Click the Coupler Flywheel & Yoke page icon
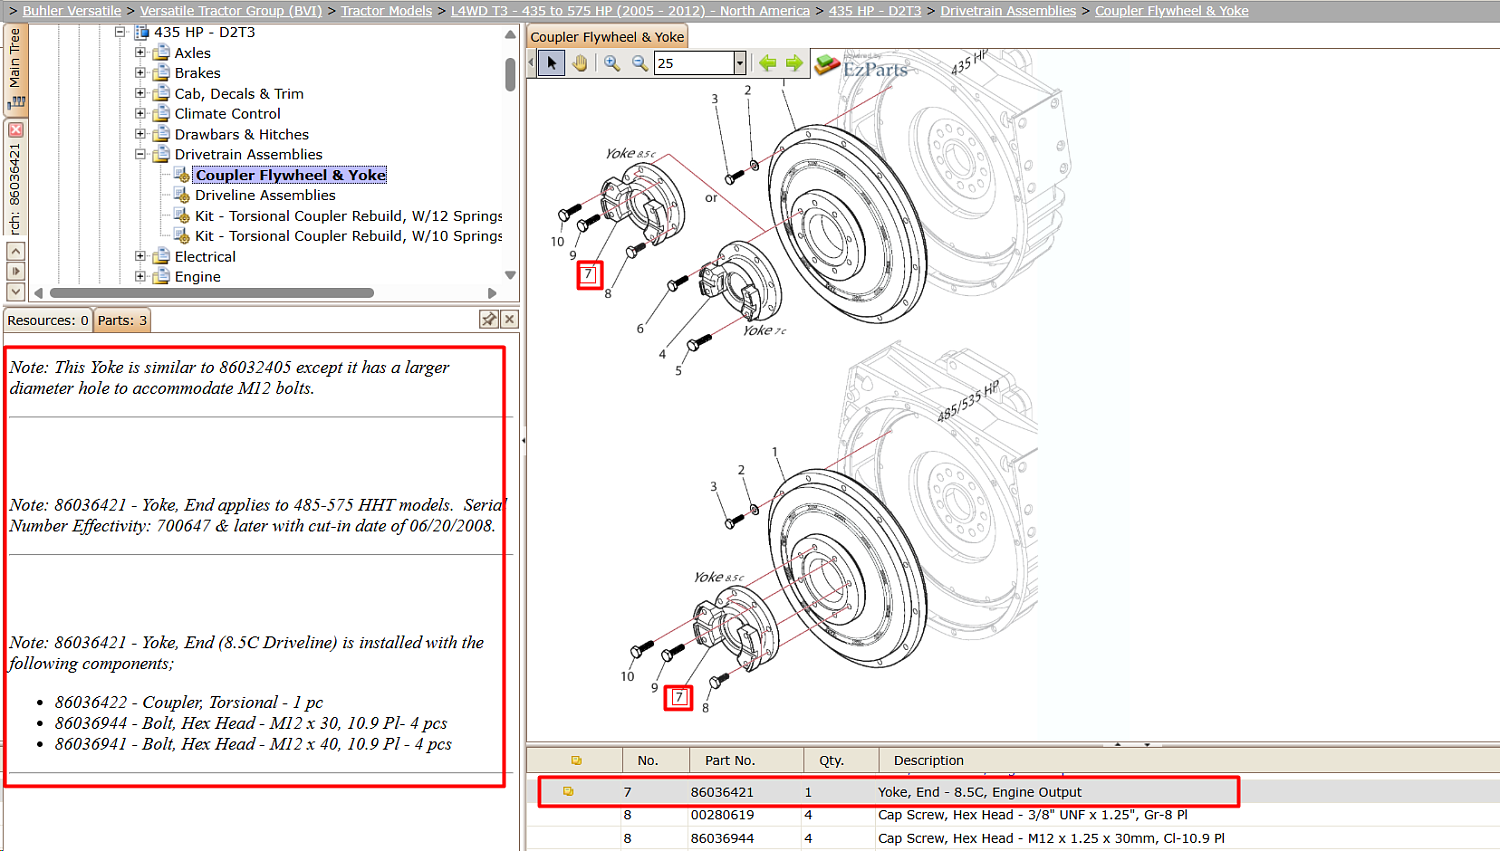1500x851 pixels. coord(182,175)
